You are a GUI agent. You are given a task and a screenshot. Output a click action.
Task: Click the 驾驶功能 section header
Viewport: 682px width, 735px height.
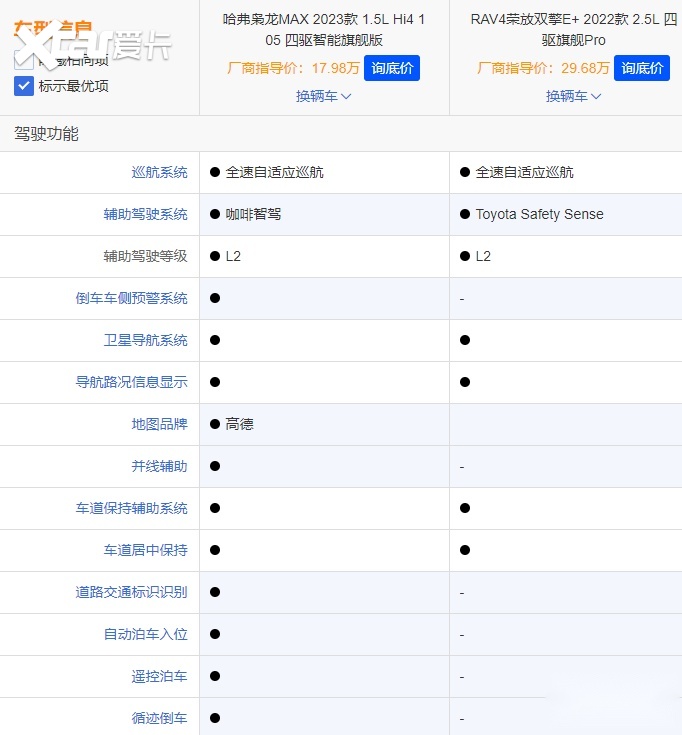46,133
